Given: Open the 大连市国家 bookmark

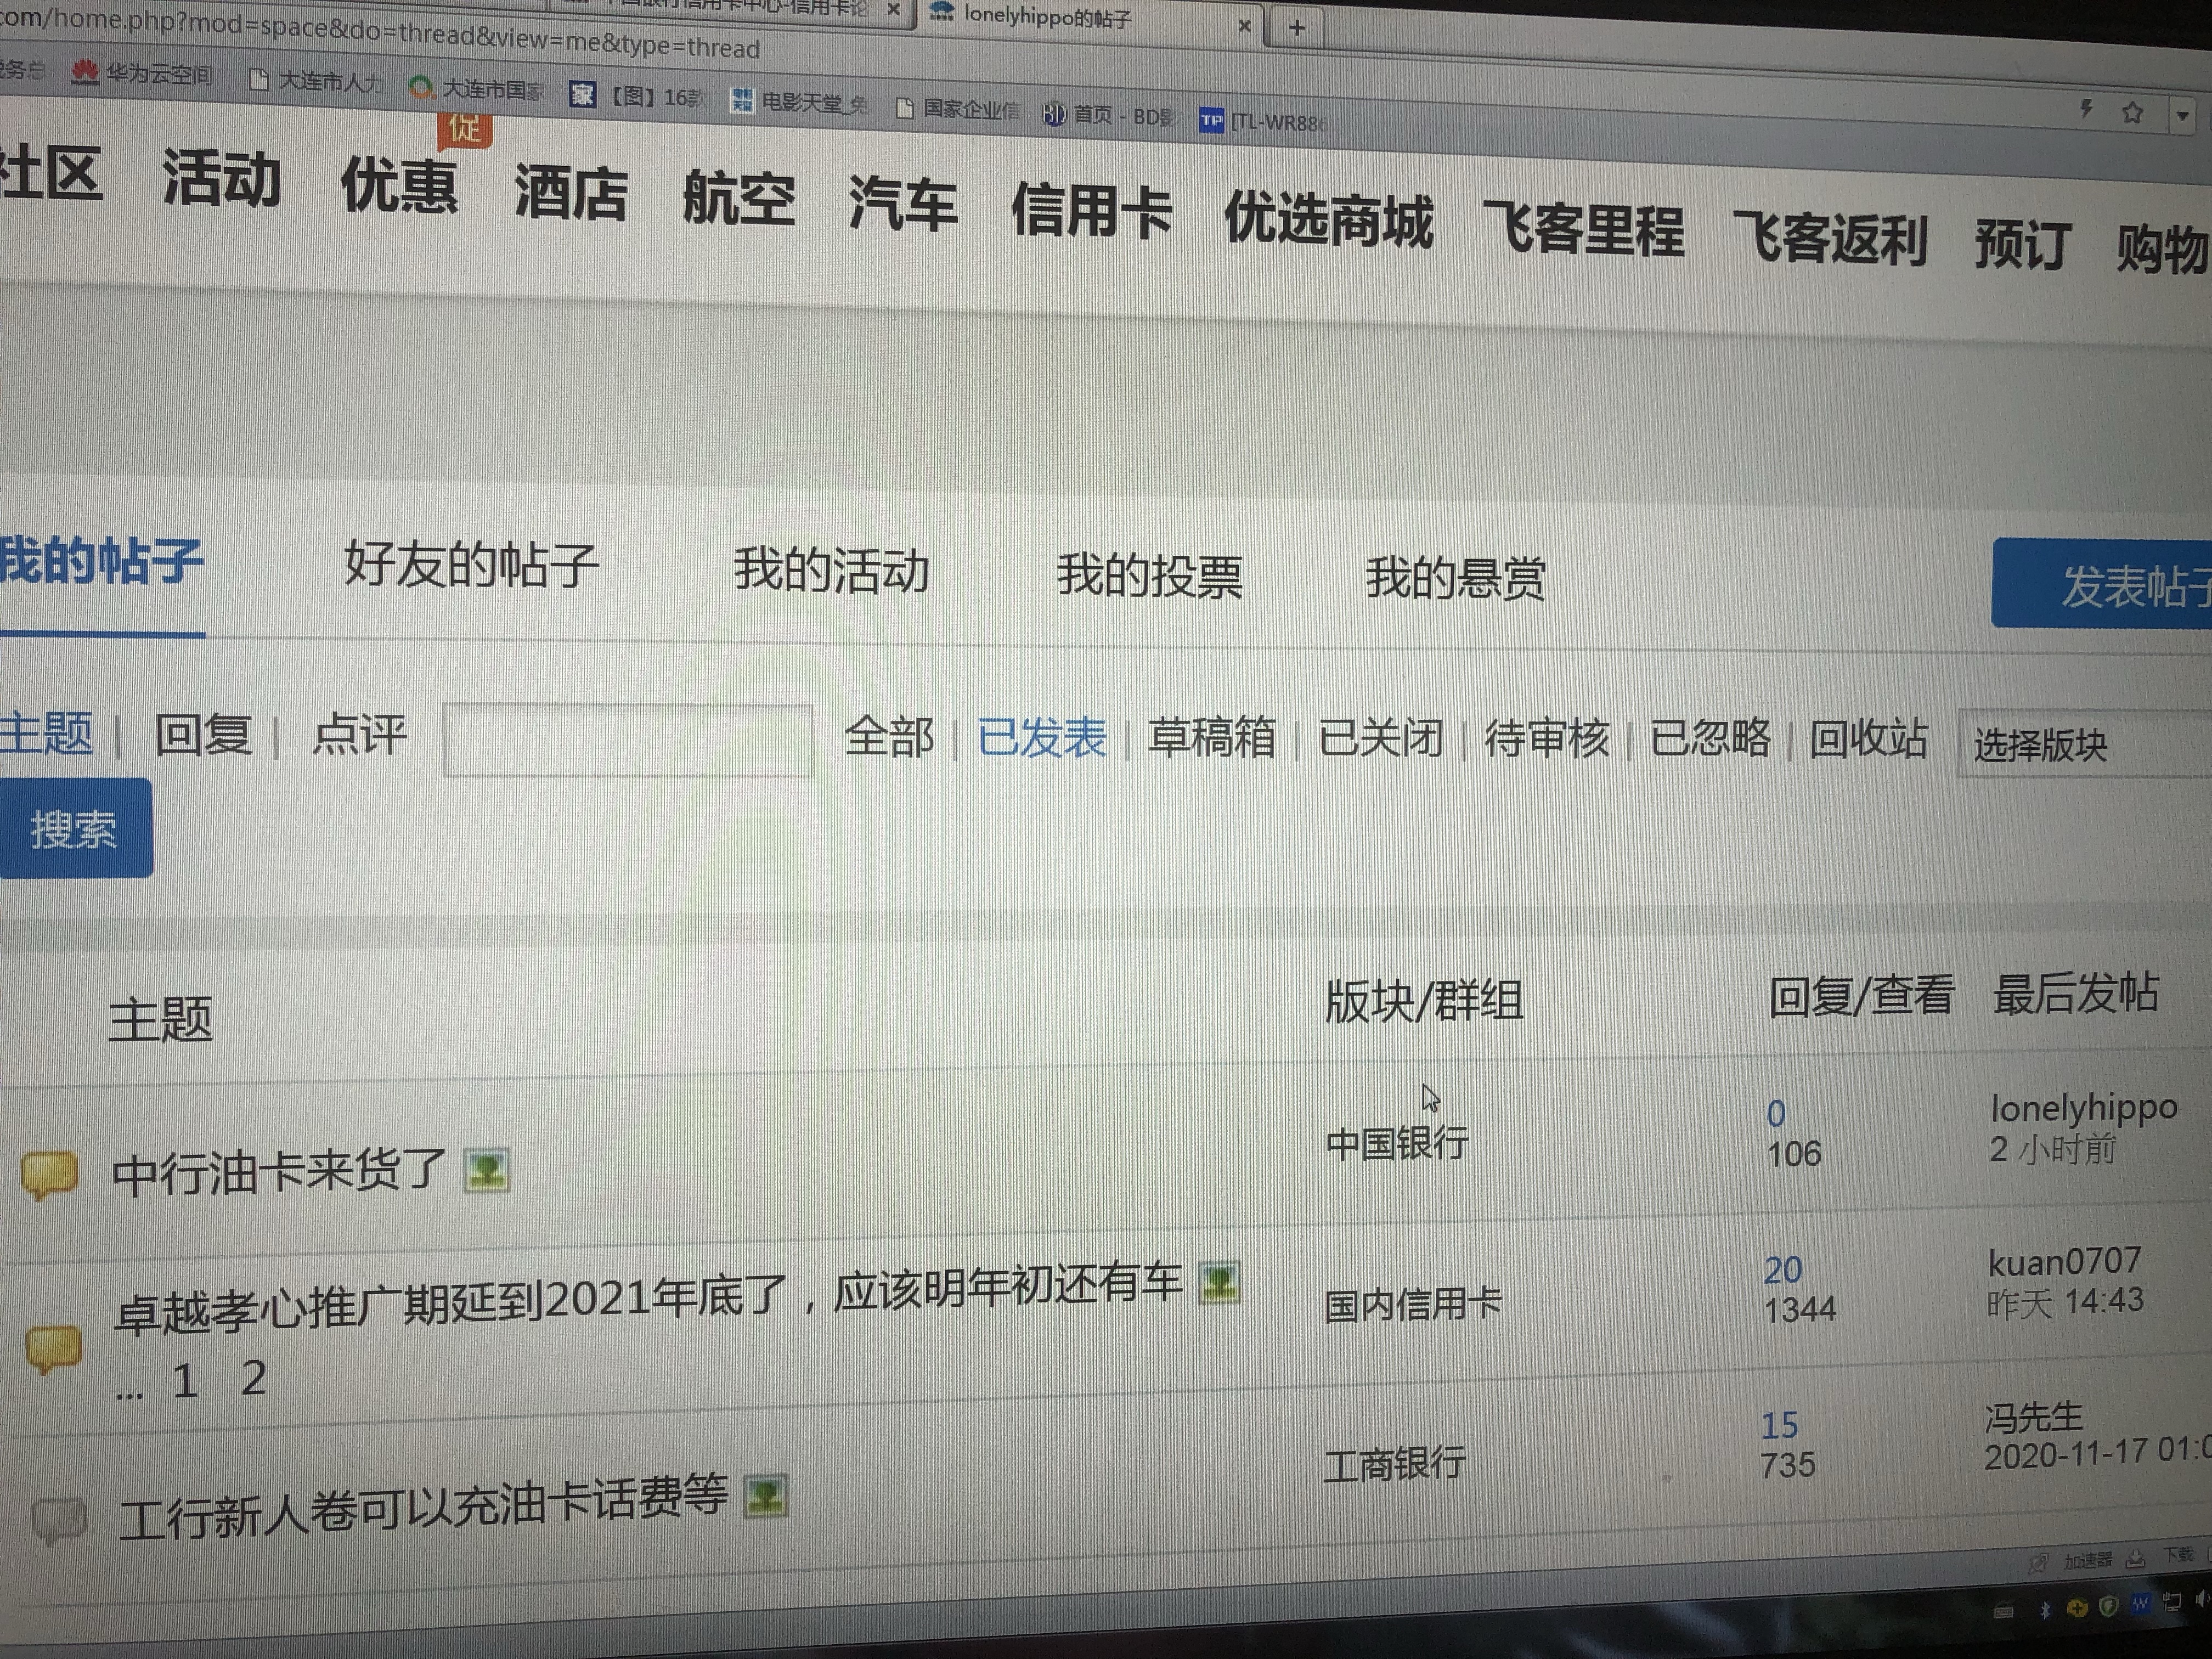Looking at the screenshot, I should pos(477,88).
